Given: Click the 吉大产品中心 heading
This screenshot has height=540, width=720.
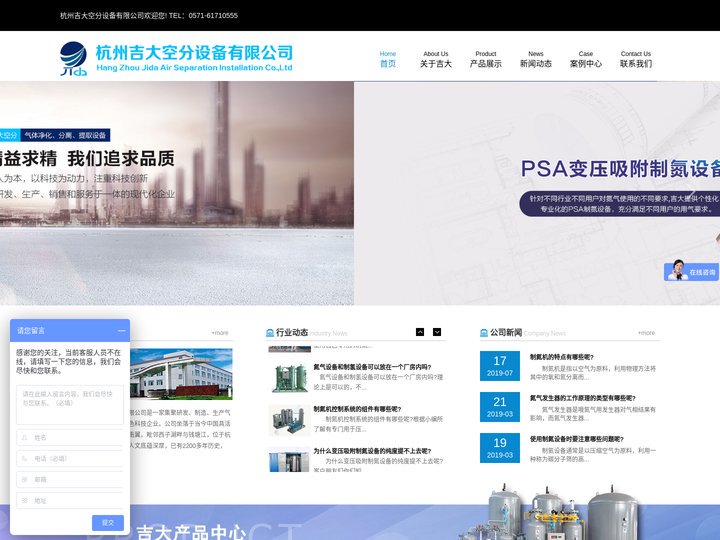Looking at the screenshot, I should [x=191, y=533].
